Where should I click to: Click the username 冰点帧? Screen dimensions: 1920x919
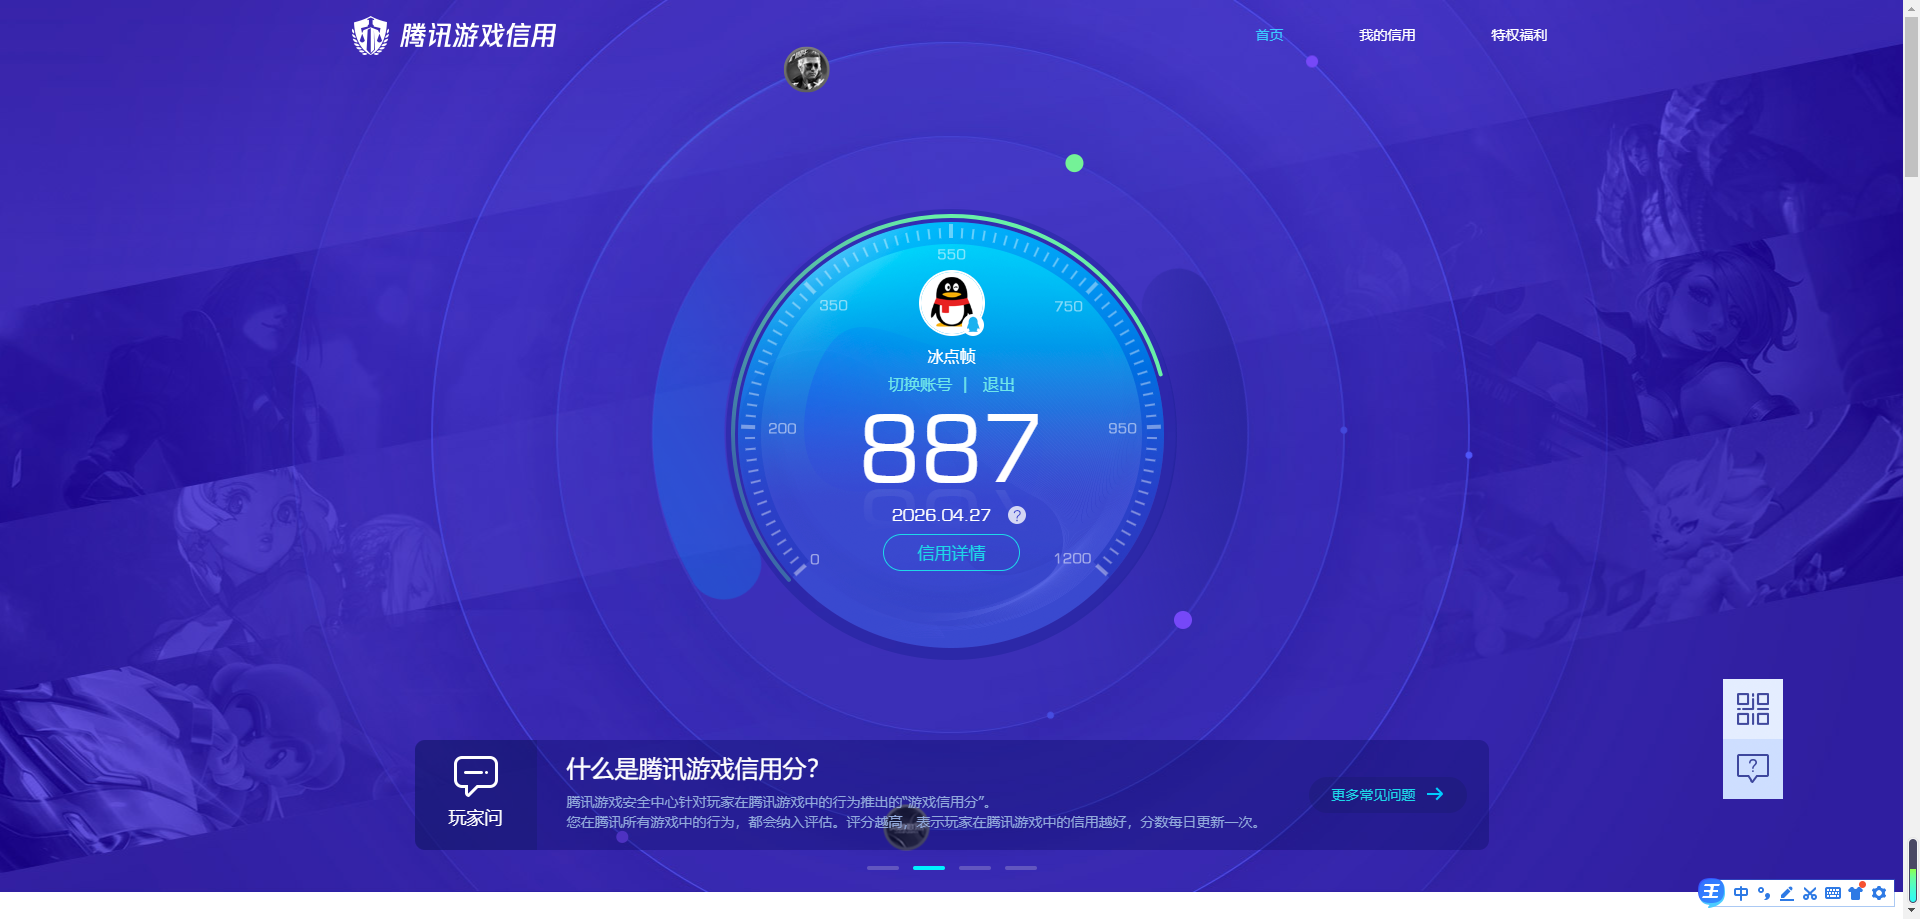tap(951, 356)
